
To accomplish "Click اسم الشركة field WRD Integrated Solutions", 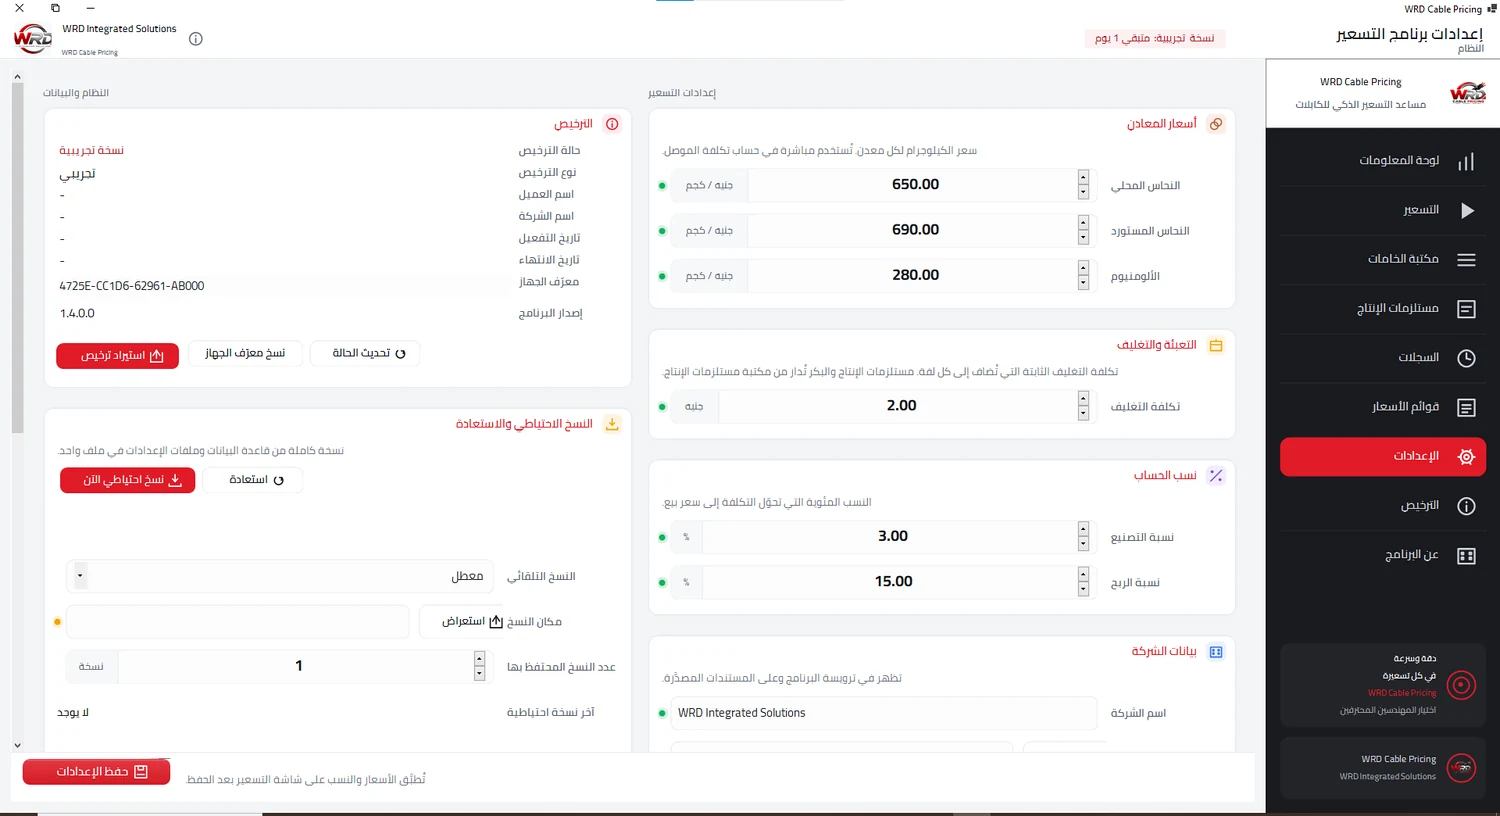I will tap(884, 713).
